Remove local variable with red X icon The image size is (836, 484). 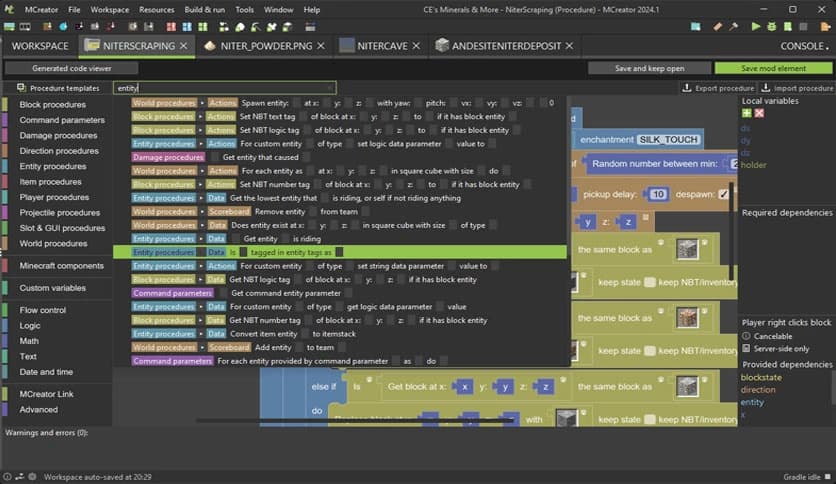pos(759,114)
